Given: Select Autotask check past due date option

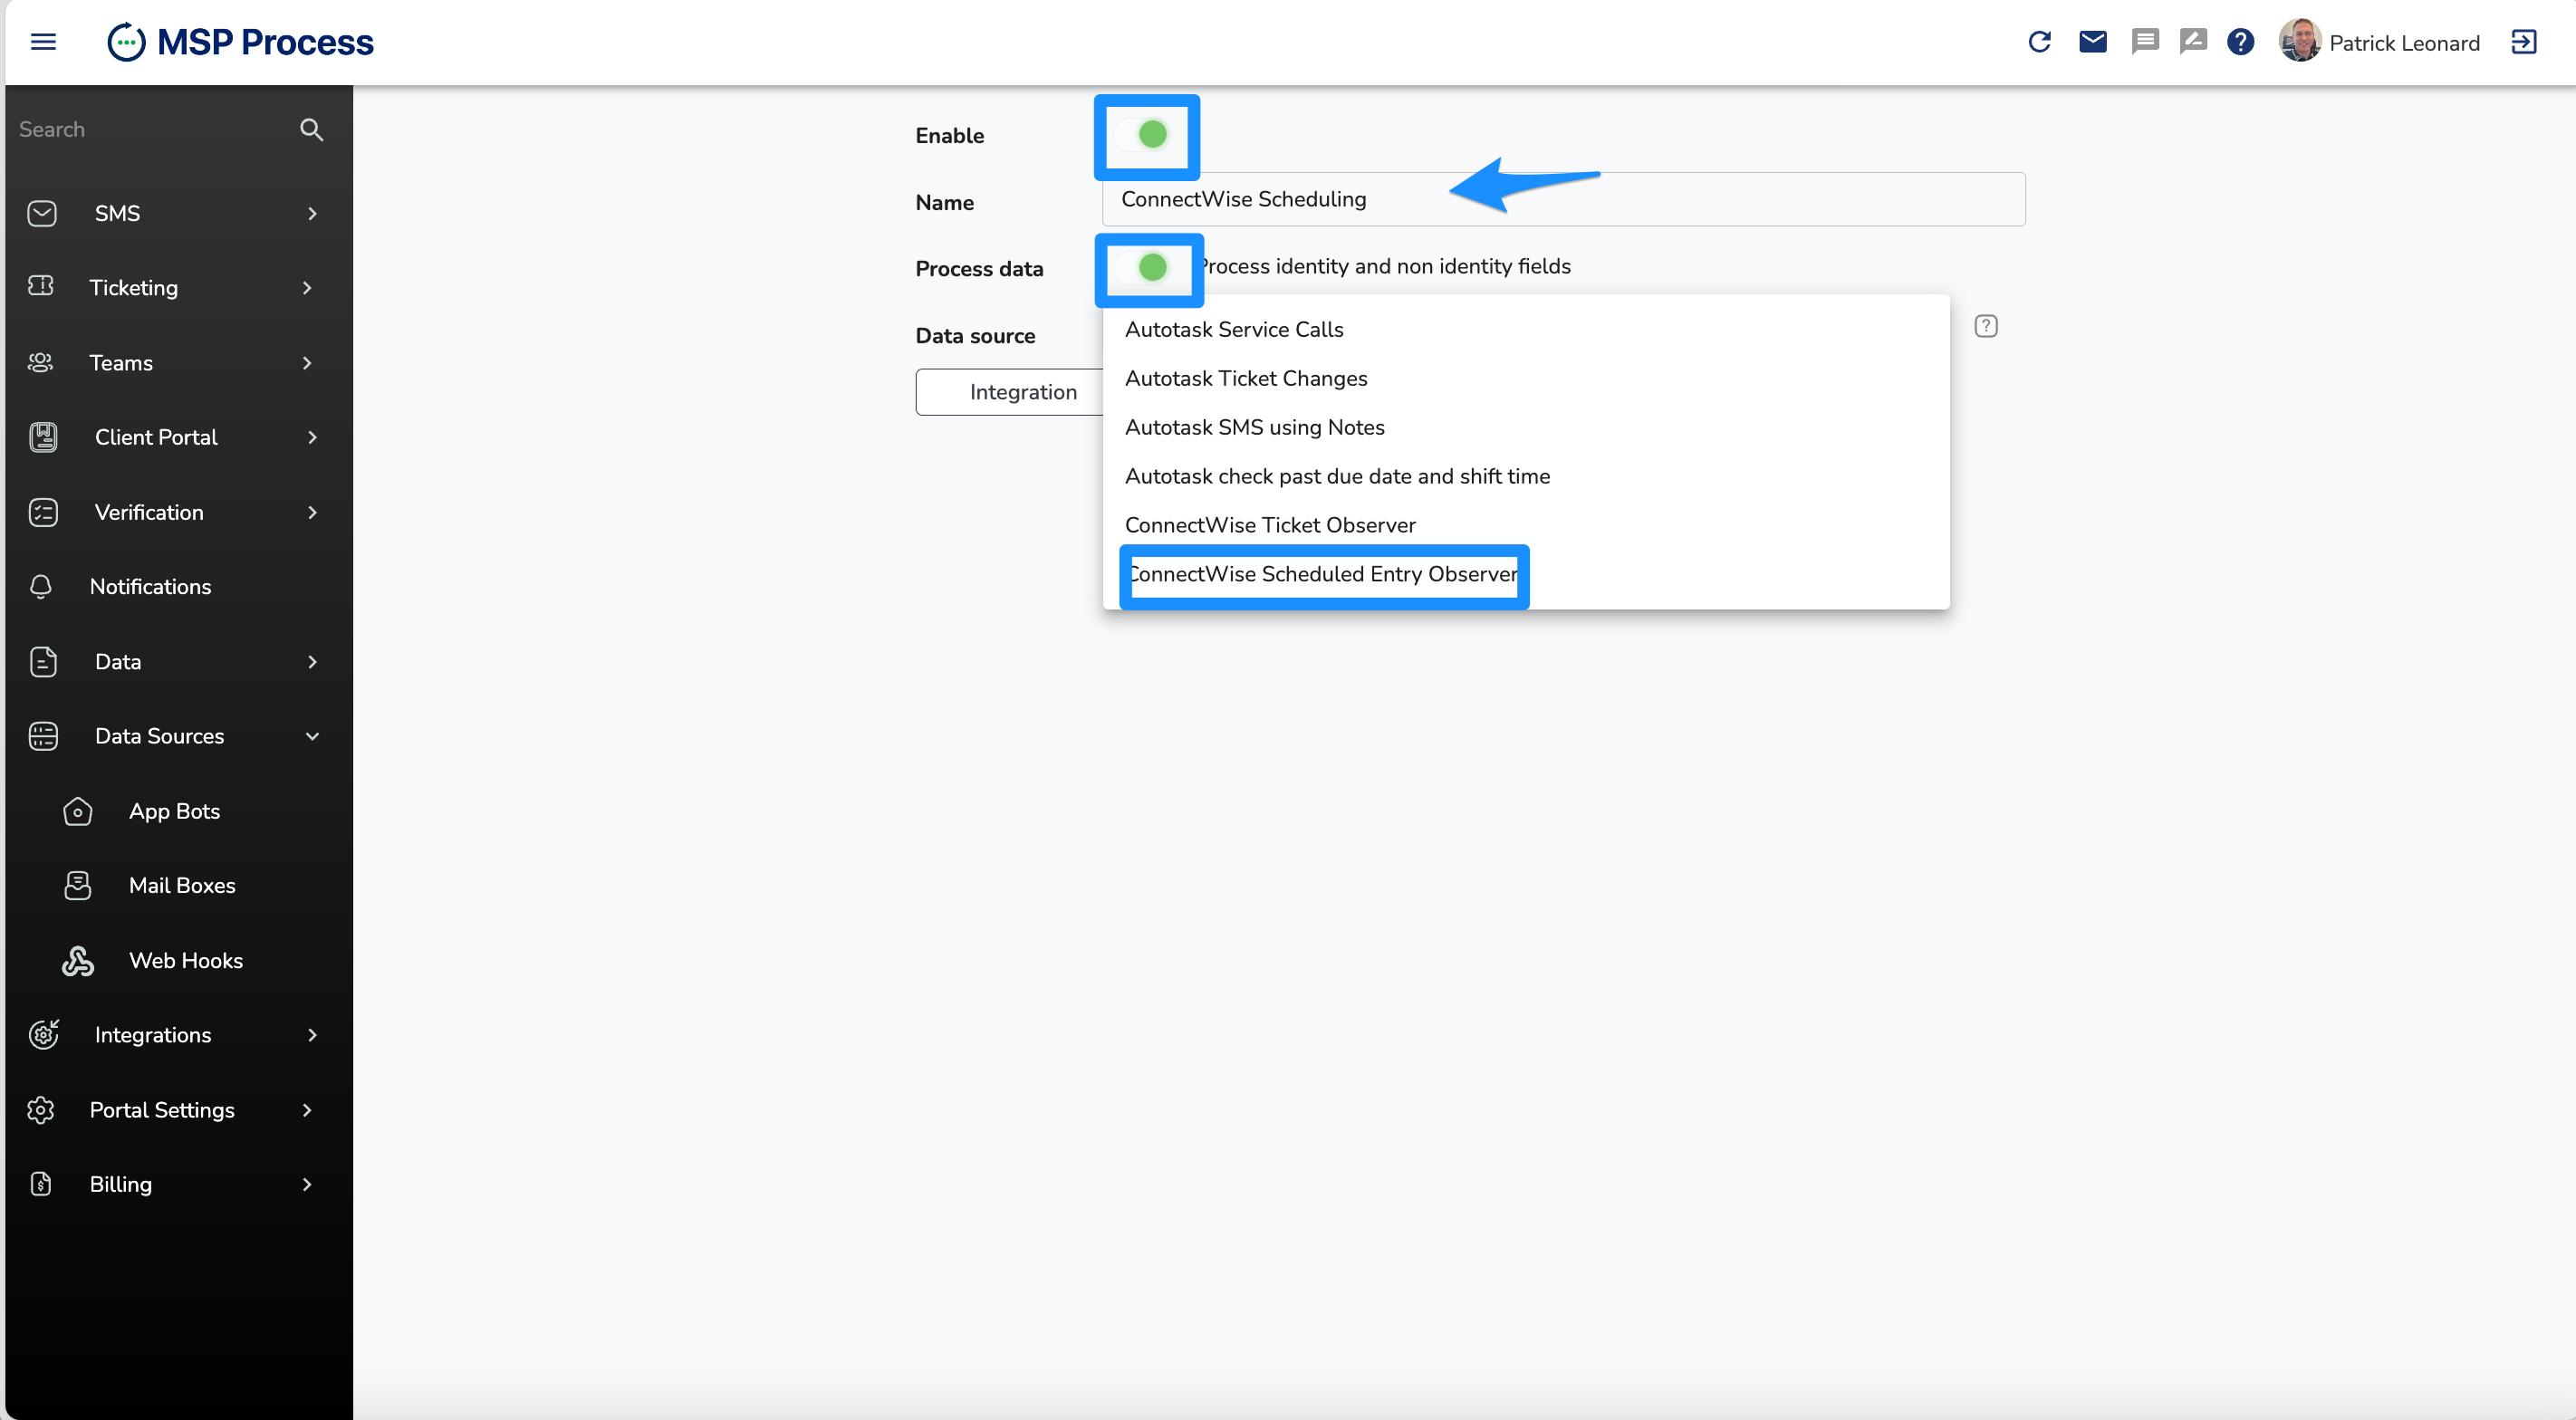Looking at the screenshot, I should pos(1526,476).
